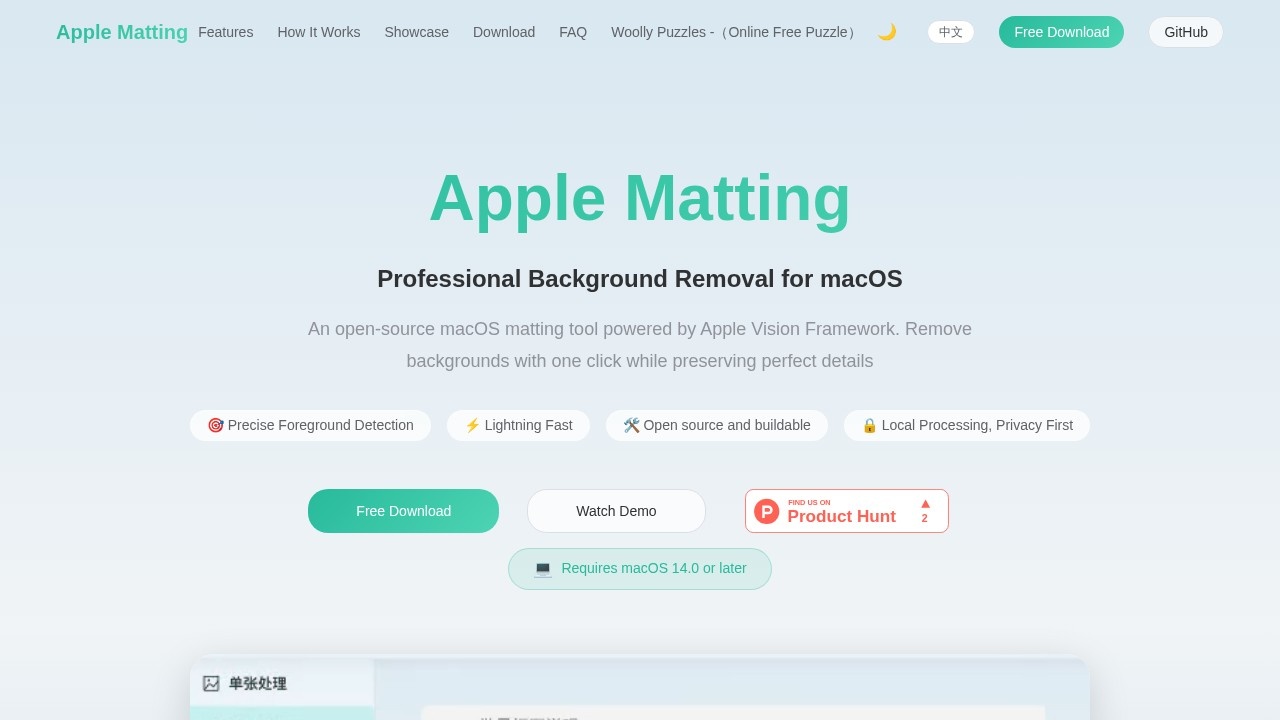This screenshot has width=1280, height=720.
Task: Click the Local Processing, Privacy First pill
Action: pos(967,425)
